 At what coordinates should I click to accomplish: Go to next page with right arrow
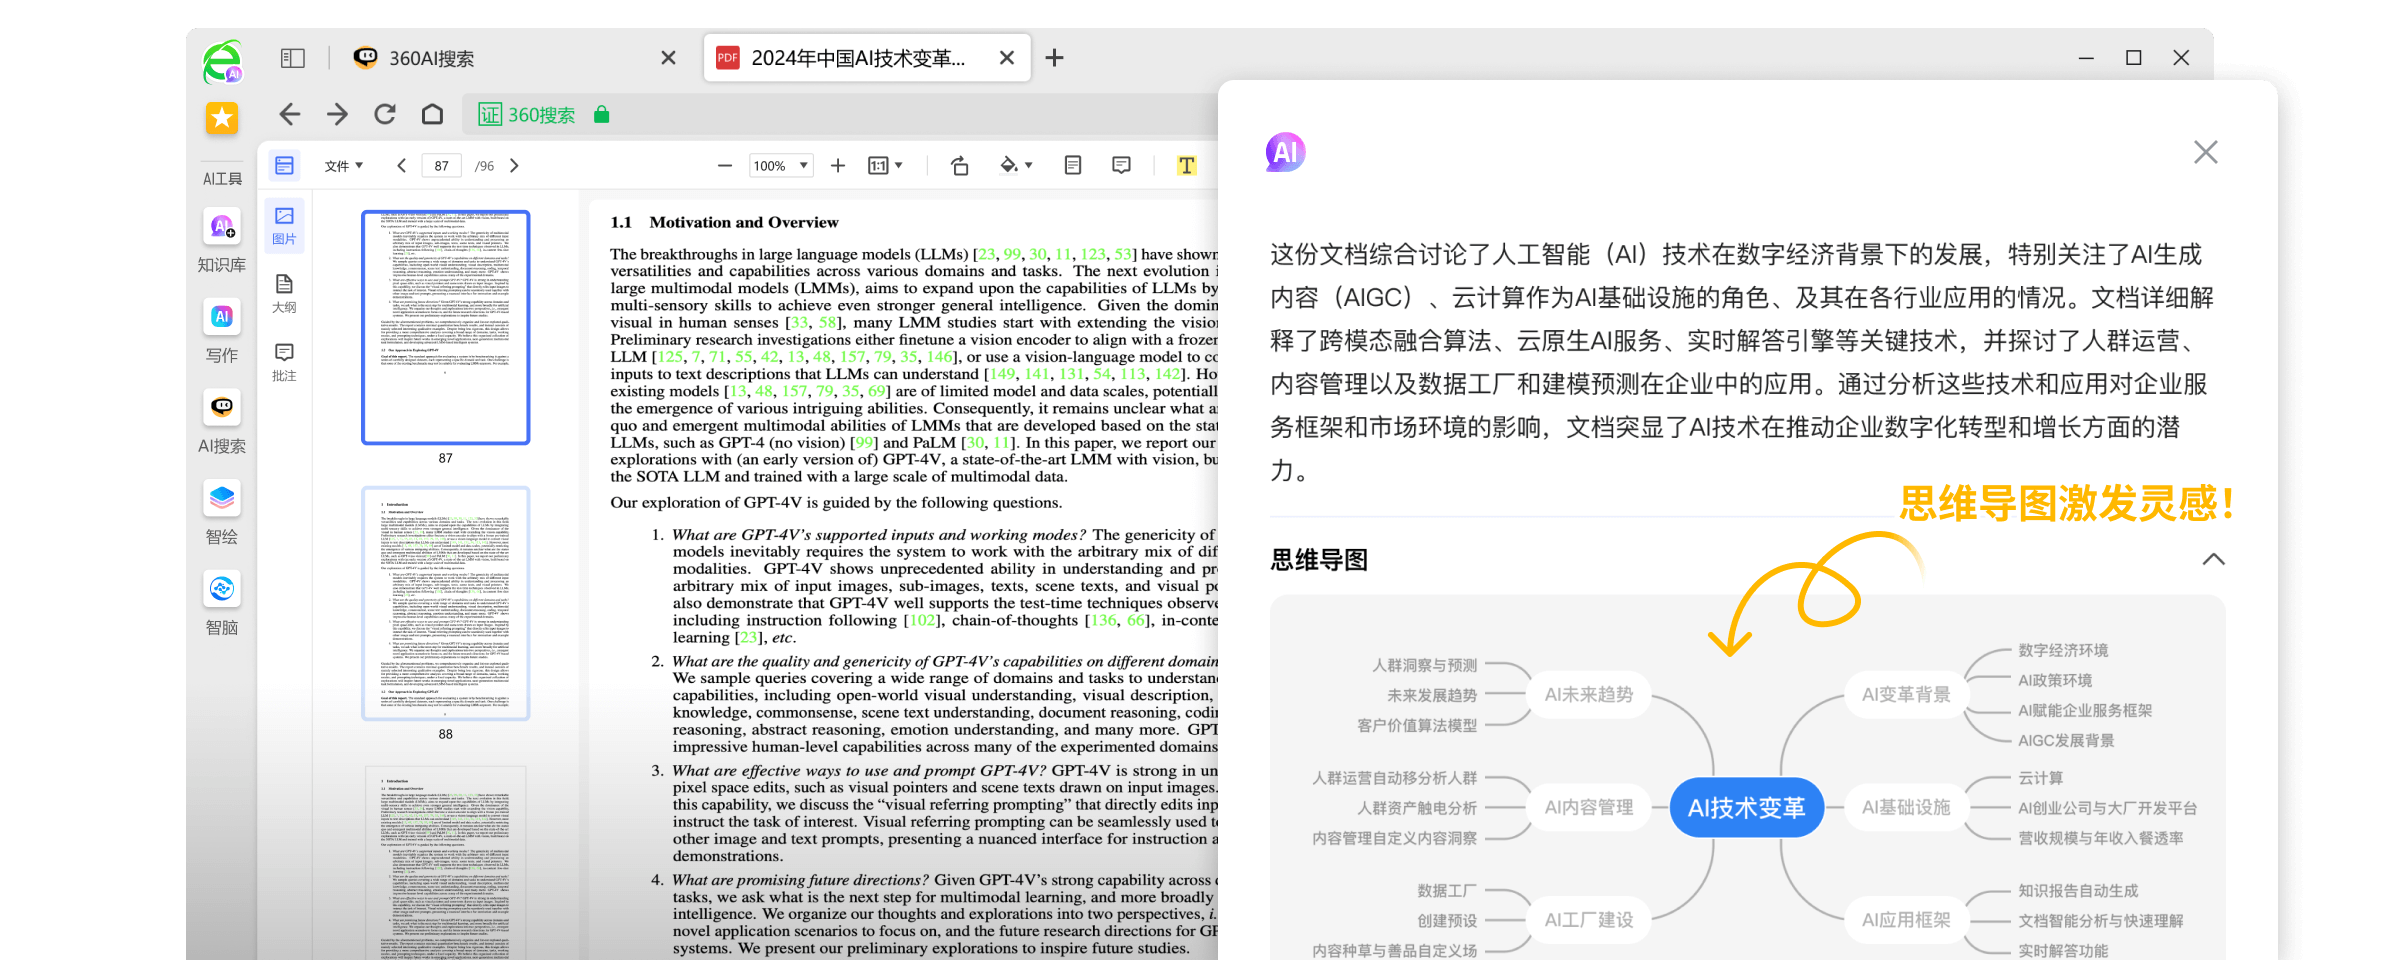[514, 165]
